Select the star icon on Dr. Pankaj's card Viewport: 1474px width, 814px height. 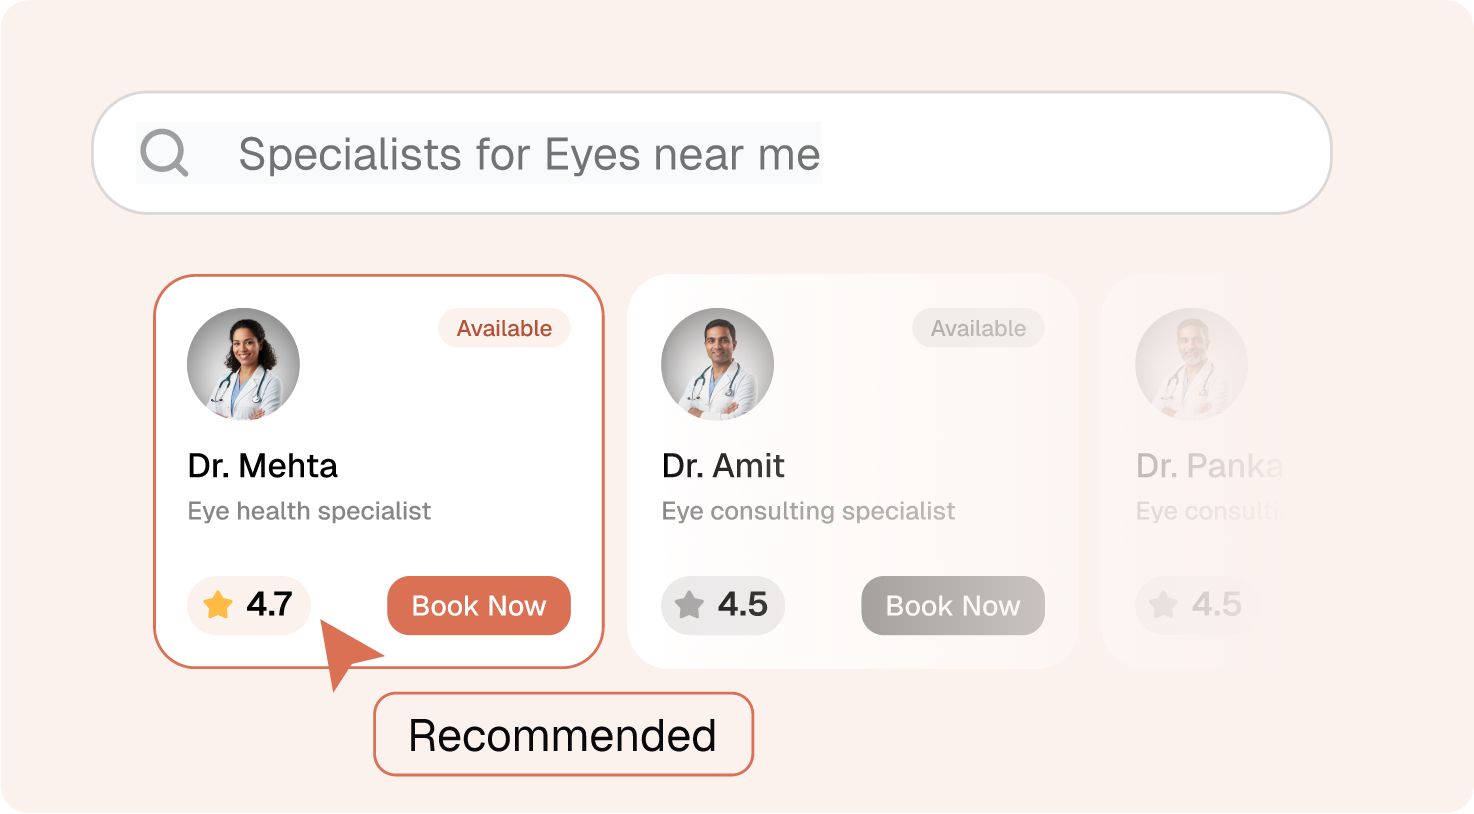1162,605
